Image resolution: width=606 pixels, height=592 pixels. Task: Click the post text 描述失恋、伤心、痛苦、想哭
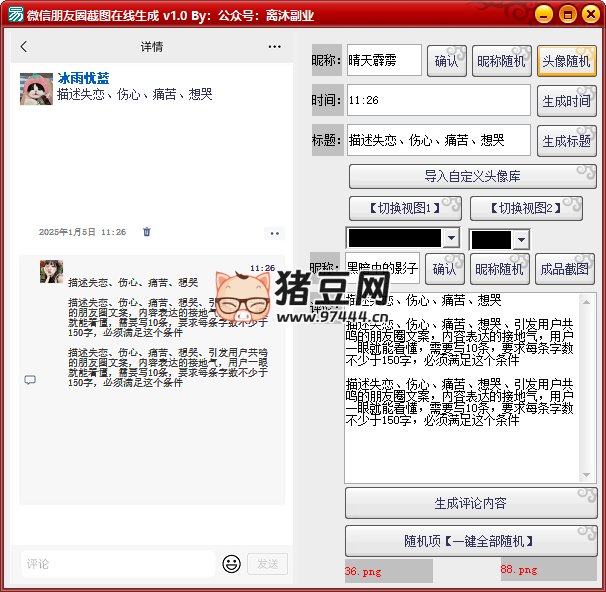point(134,94)
